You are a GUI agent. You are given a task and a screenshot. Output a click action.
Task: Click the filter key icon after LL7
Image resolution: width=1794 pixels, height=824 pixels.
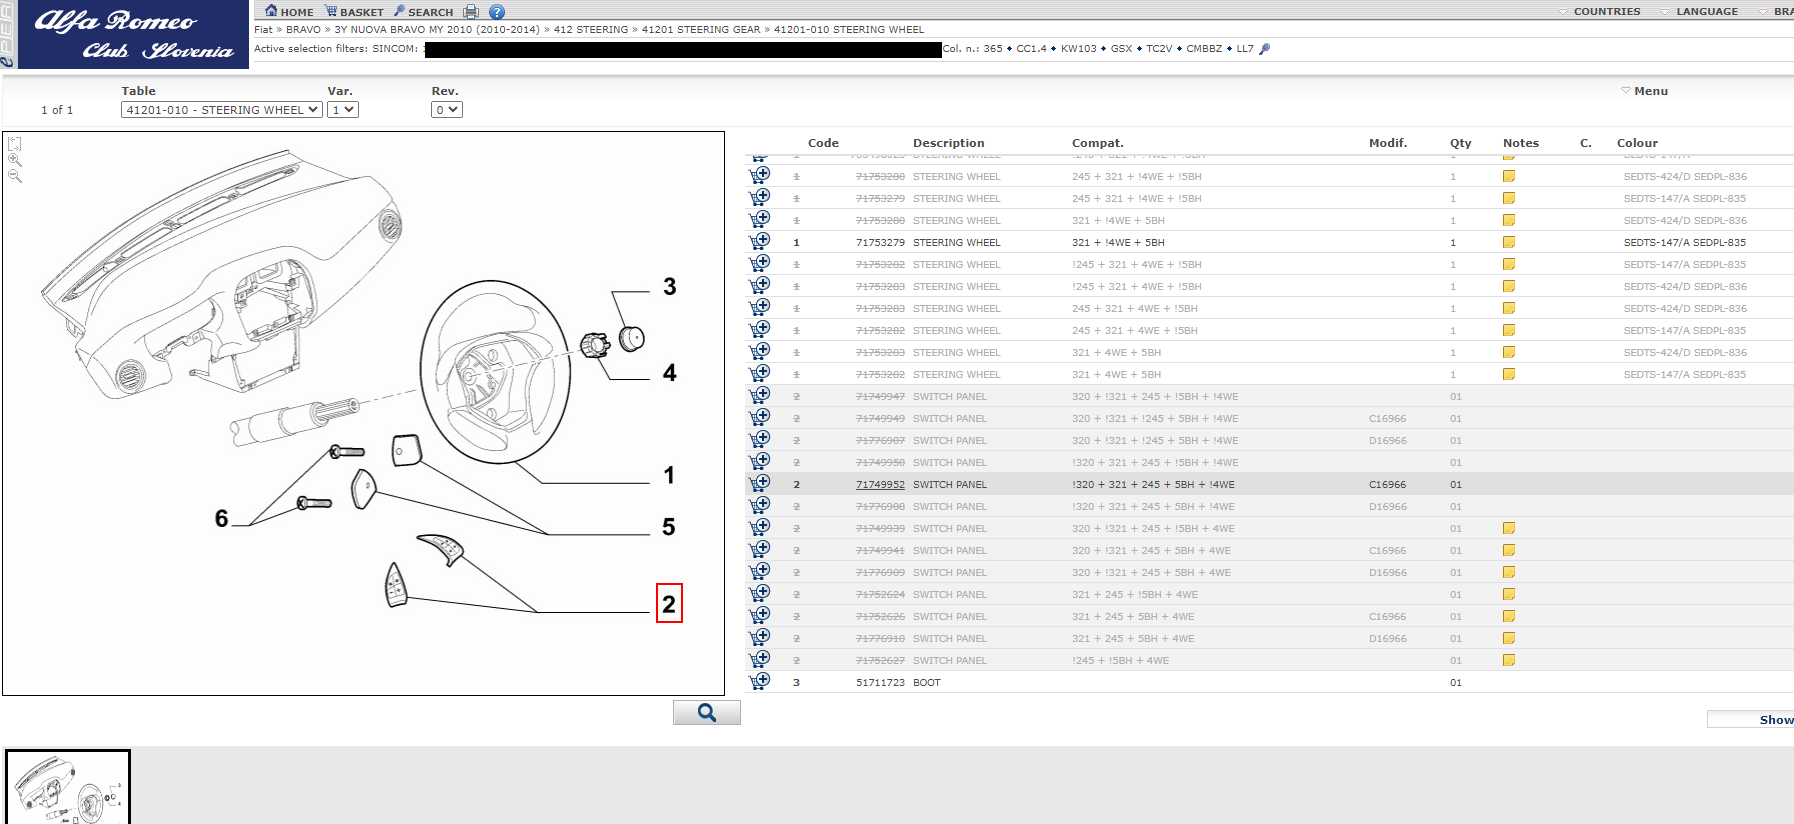(x=1264, y=49)
